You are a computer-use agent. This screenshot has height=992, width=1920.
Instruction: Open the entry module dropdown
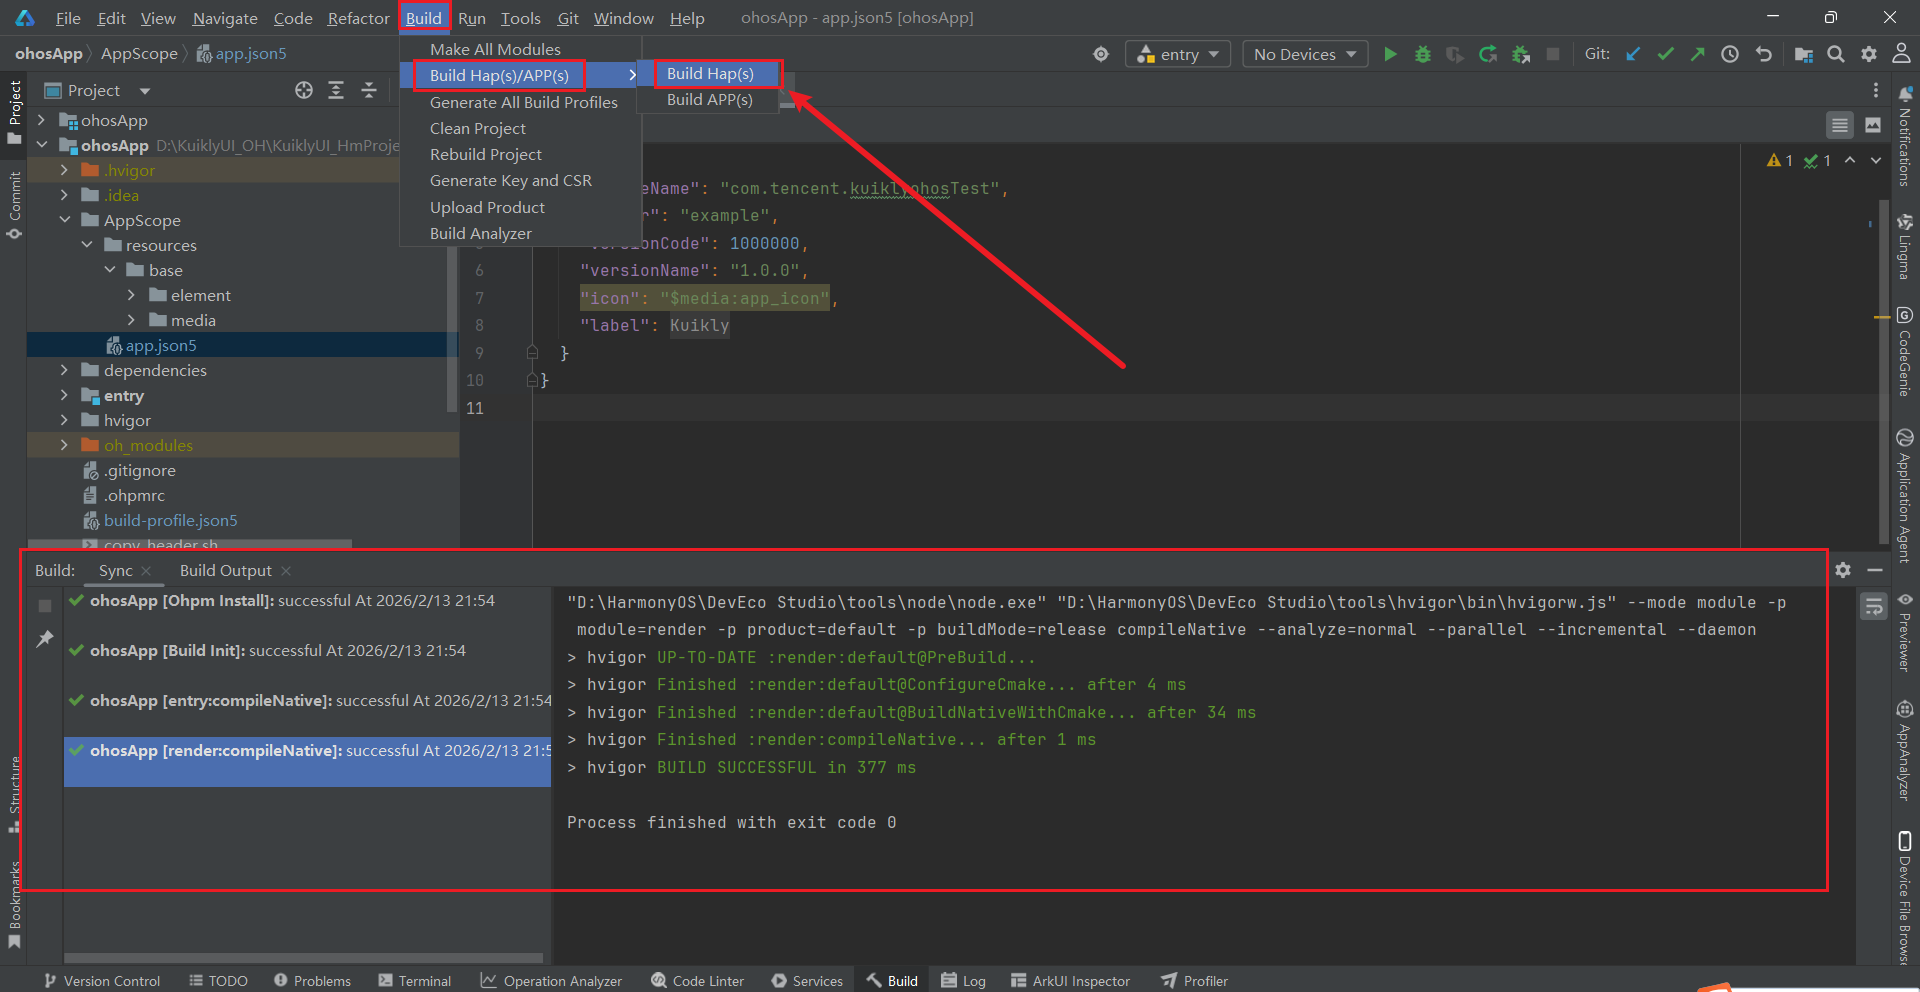pyautogui.click(x=1178, y=54)
